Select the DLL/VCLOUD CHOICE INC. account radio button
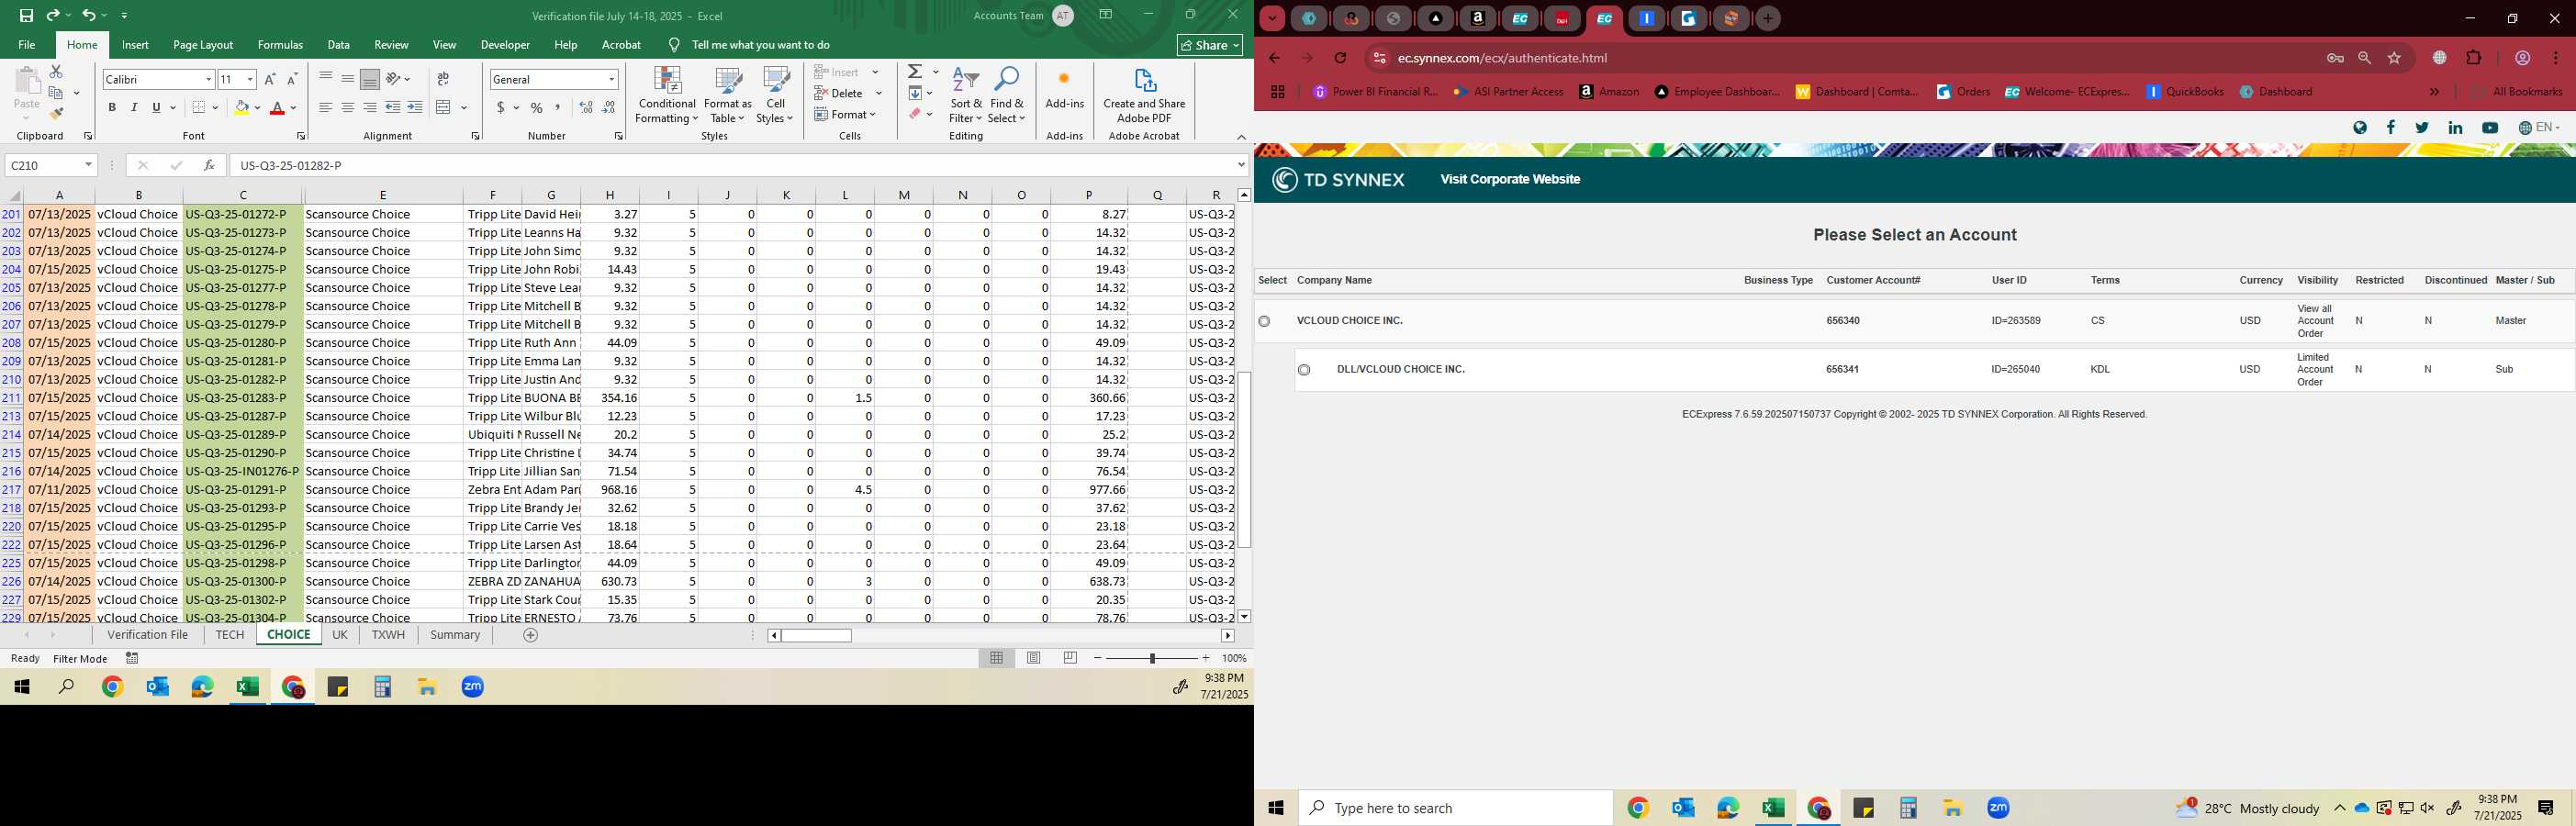This screenshot has width=2576, height=826. click(x=1304, y=370)
